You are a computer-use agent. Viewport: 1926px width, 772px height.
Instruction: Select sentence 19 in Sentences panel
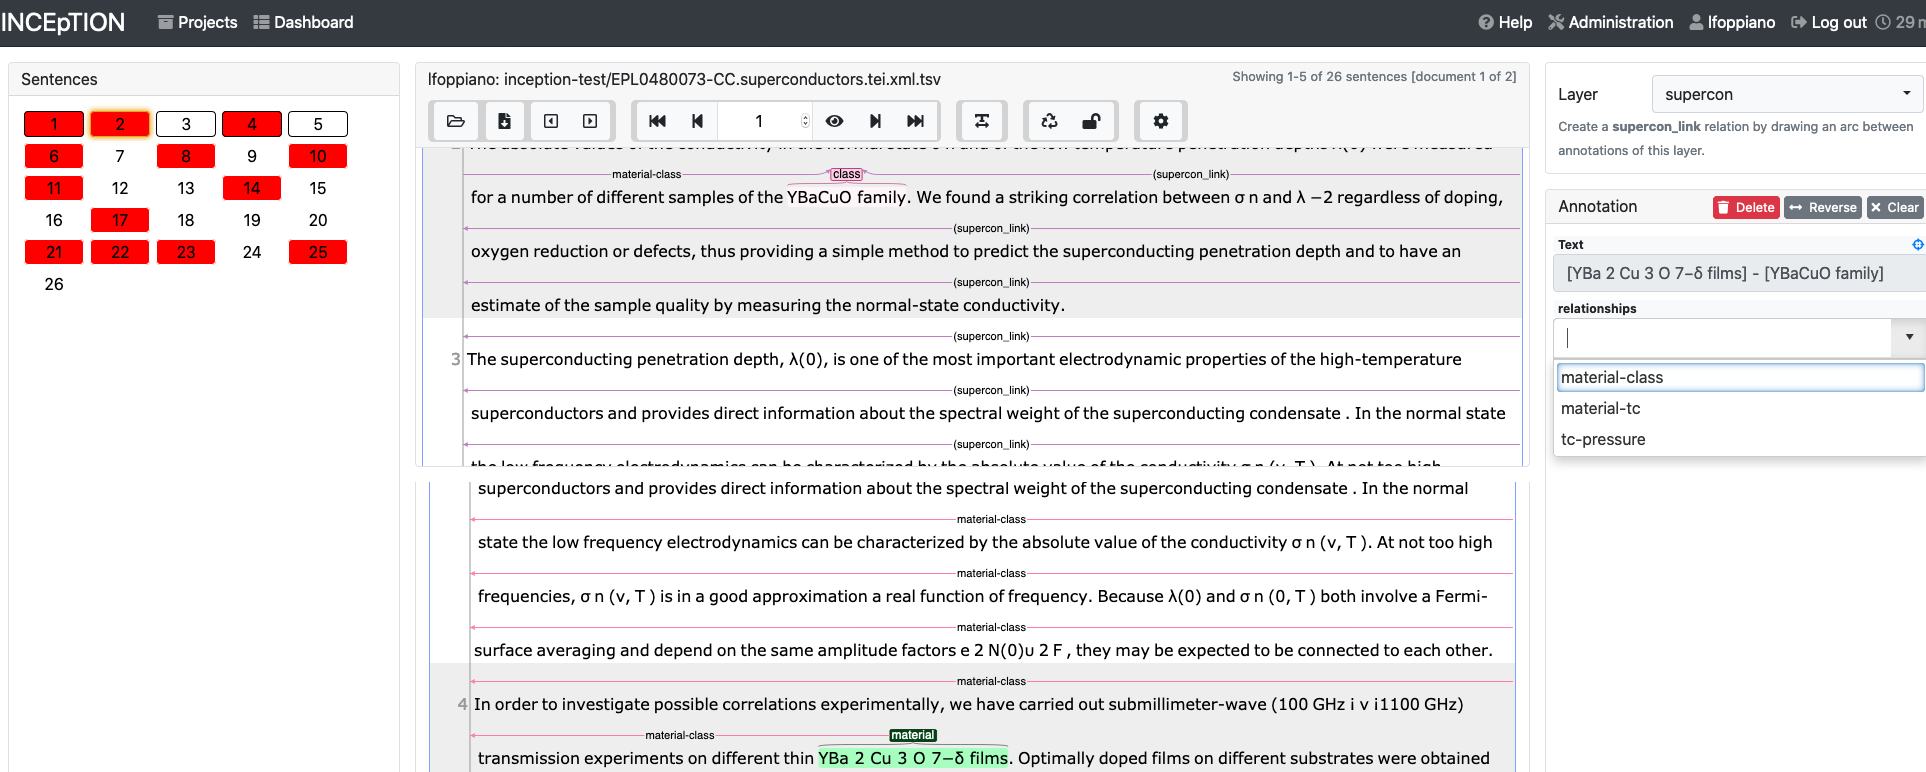[252, 220]
